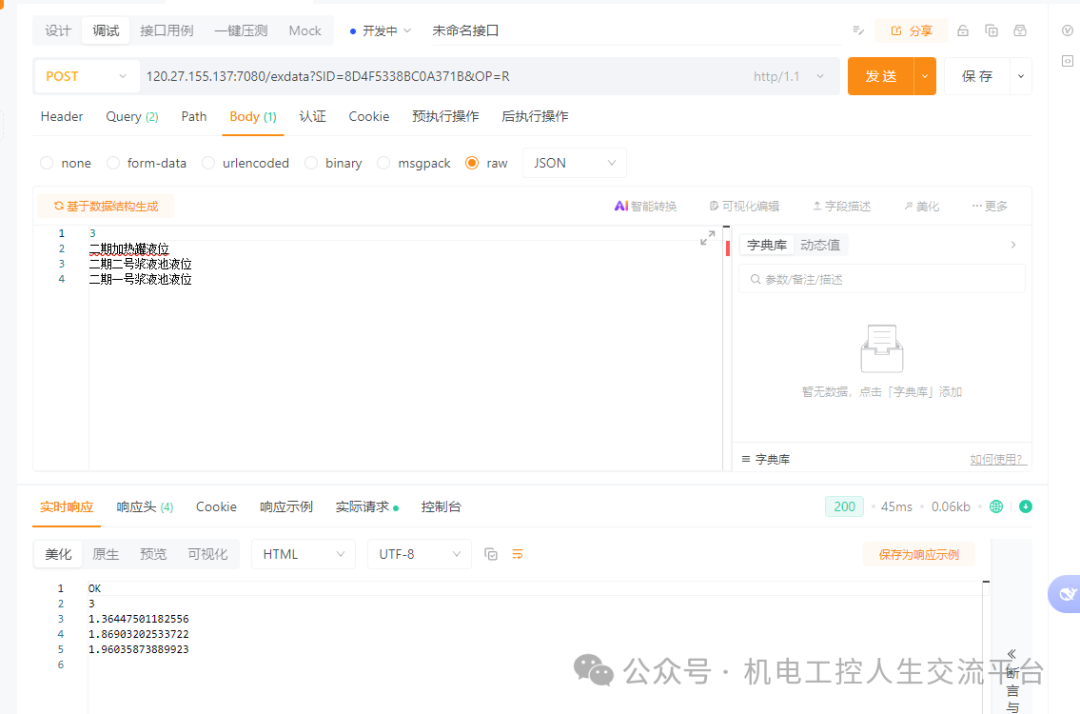Image resolution: width=1080 pixels, height=714 pixels.
Task: Click the globe icon in response bar
Action: (x=996, y=507)
